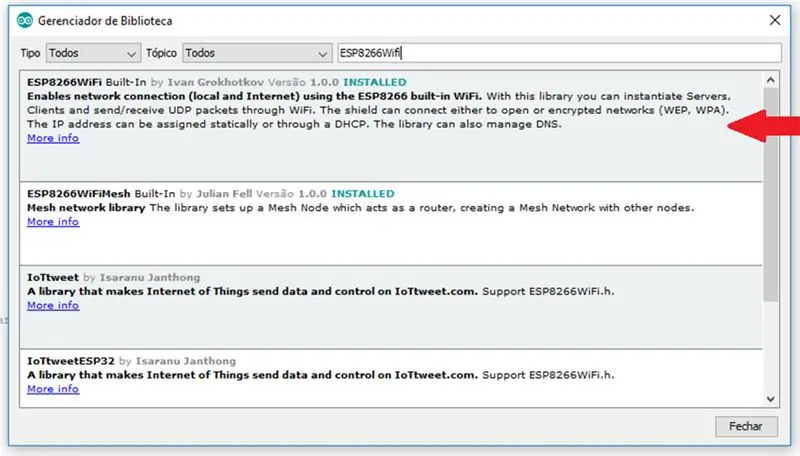800x456 pixels.
Task: Click INSTALLED label of ESP8266WiFiMesh library
Action: [x=363, y=194]
